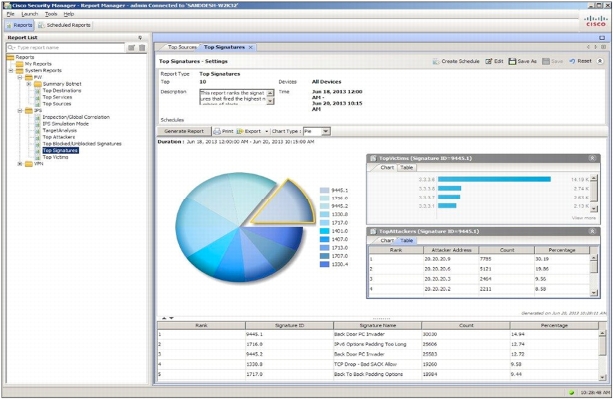Select the My Reports folder
614x400 pixels.
(38, 64)
